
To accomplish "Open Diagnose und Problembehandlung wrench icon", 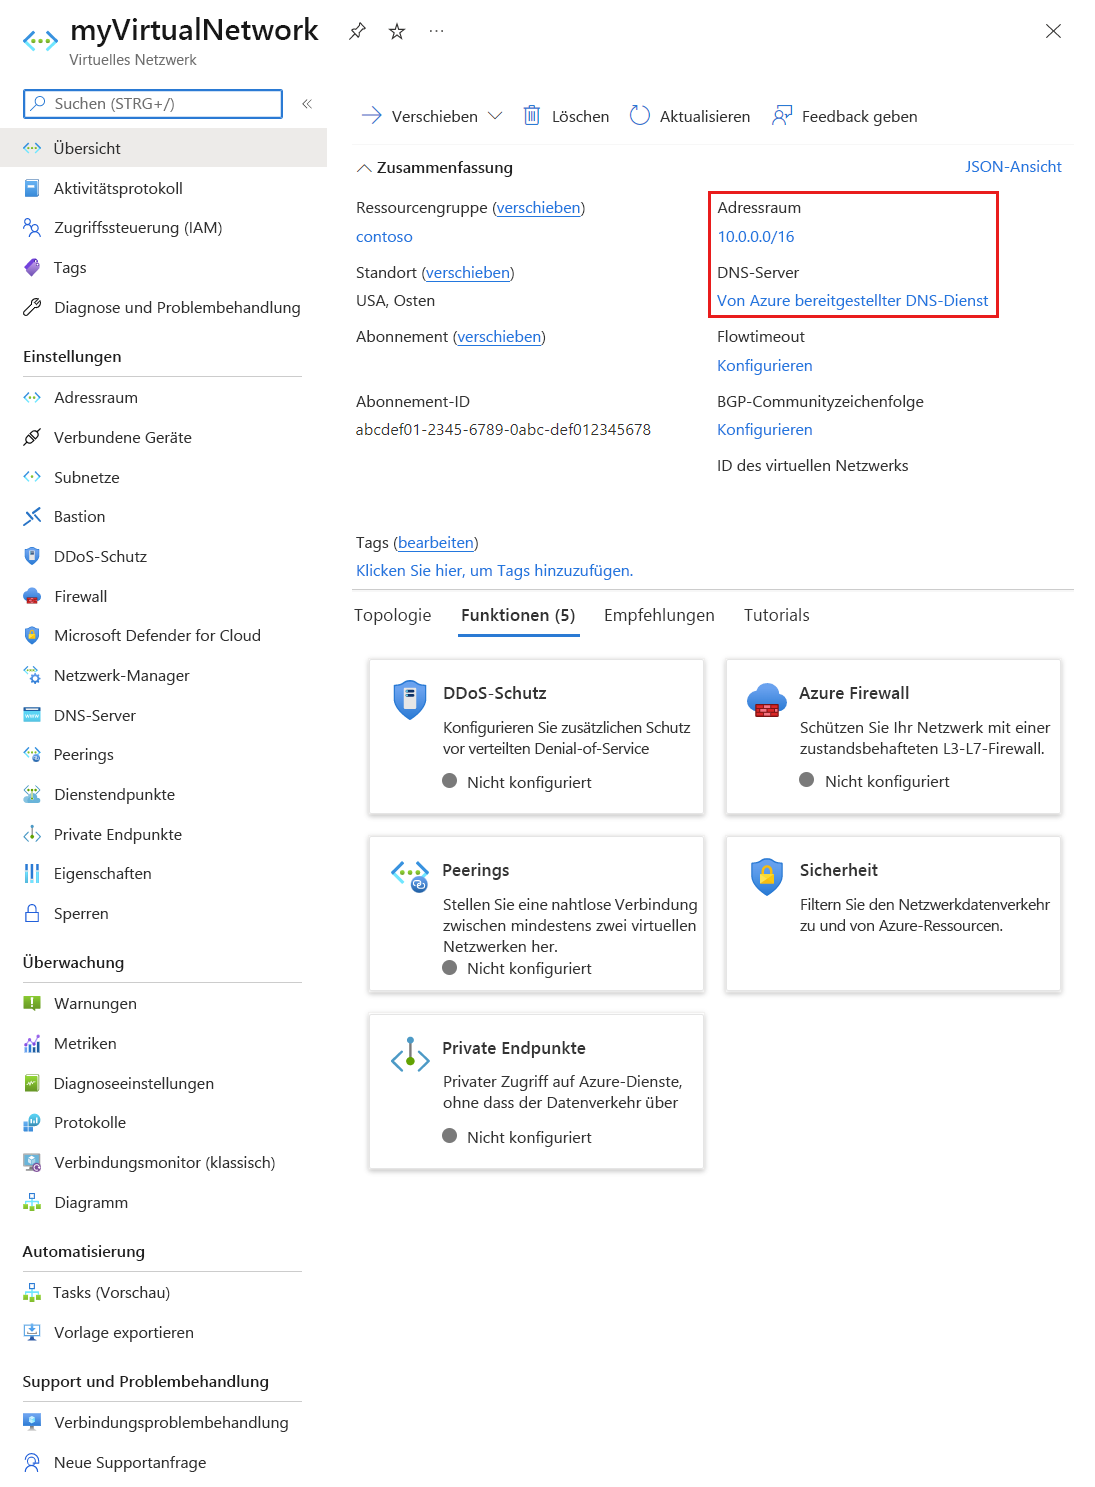I will (x=32, y=308).
